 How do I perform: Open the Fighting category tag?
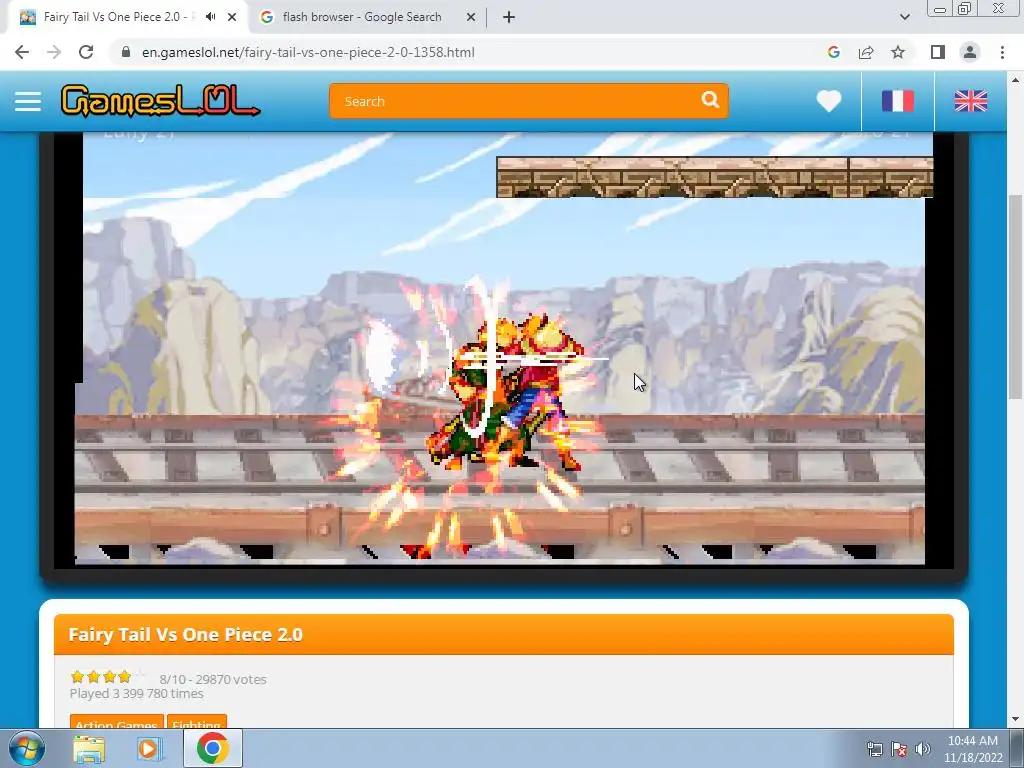click(x=197, y=722)
